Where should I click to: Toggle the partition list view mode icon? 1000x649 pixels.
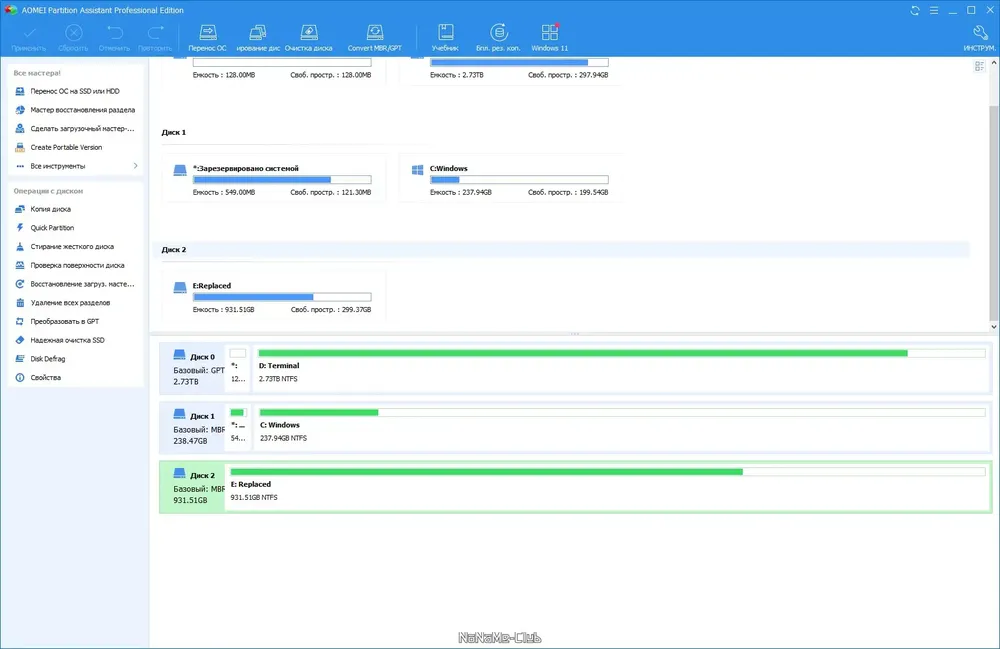pos(980,66)
